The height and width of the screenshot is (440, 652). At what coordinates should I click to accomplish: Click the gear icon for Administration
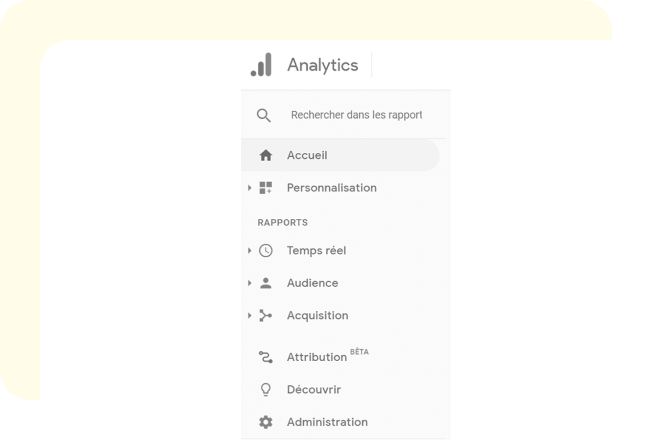pos(265,422)
